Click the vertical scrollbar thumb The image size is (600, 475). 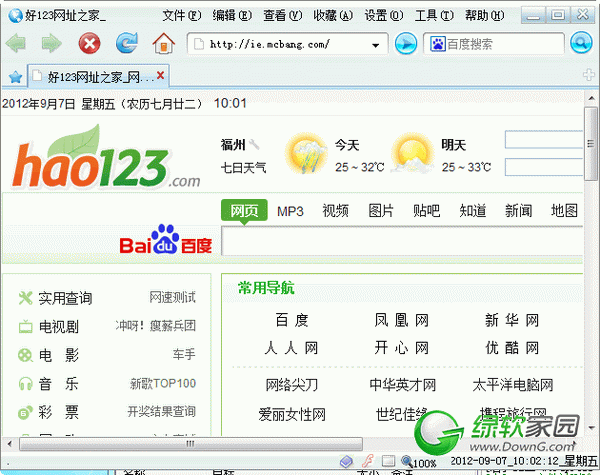point(591,144)
